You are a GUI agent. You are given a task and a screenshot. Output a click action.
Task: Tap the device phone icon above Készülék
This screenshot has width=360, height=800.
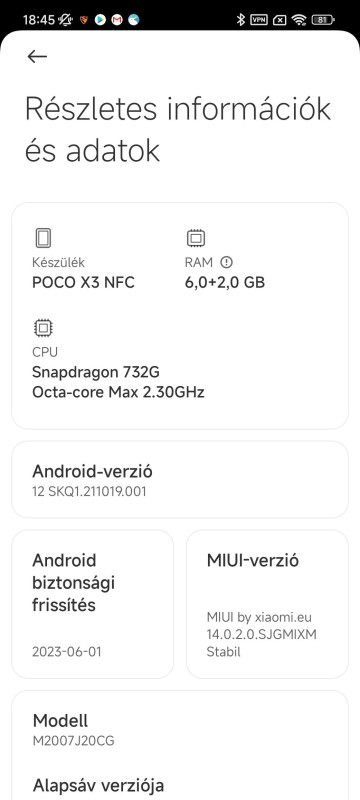[43, 238]
